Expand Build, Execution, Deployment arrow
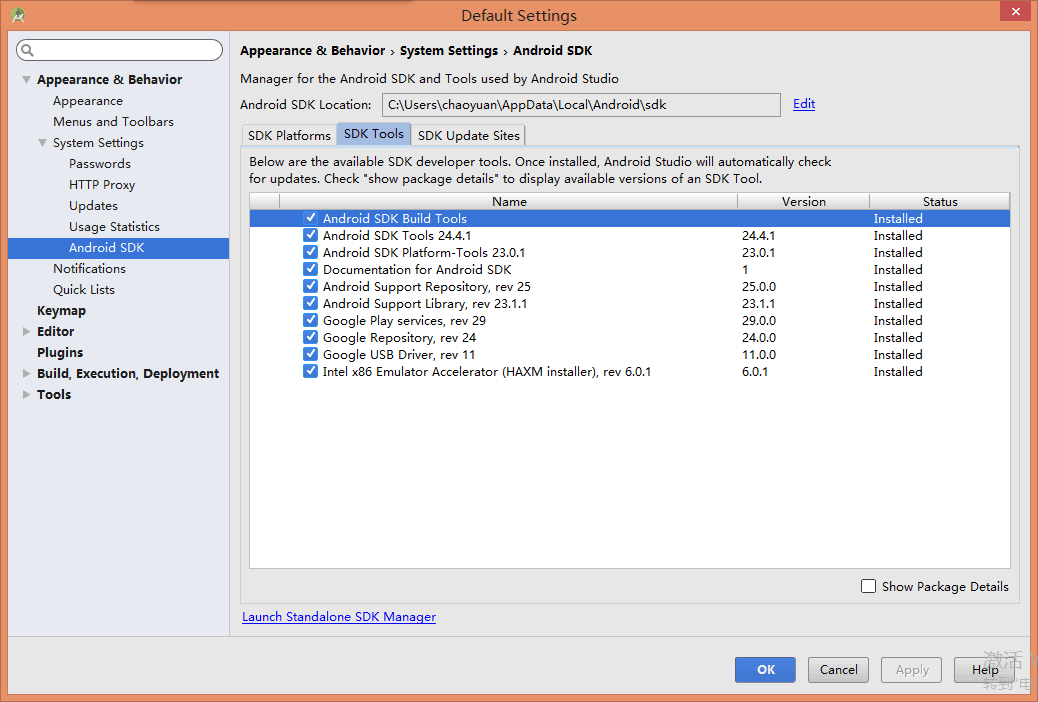The height and width of the screenshot is (702, 1038). (x=26, y=374)
